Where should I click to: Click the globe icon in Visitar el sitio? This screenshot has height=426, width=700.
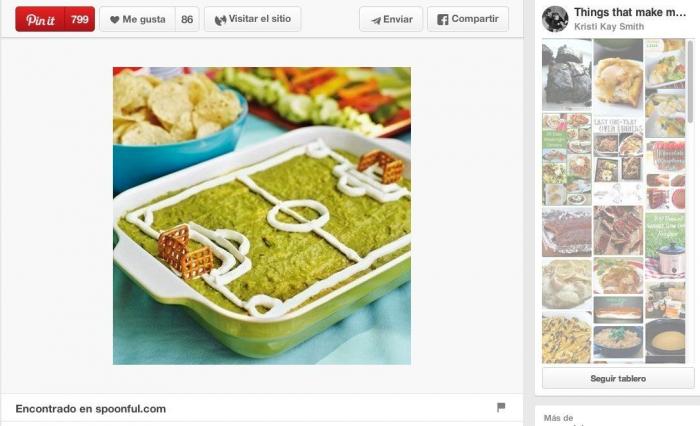pyautogui.click(x=221, y=20)
